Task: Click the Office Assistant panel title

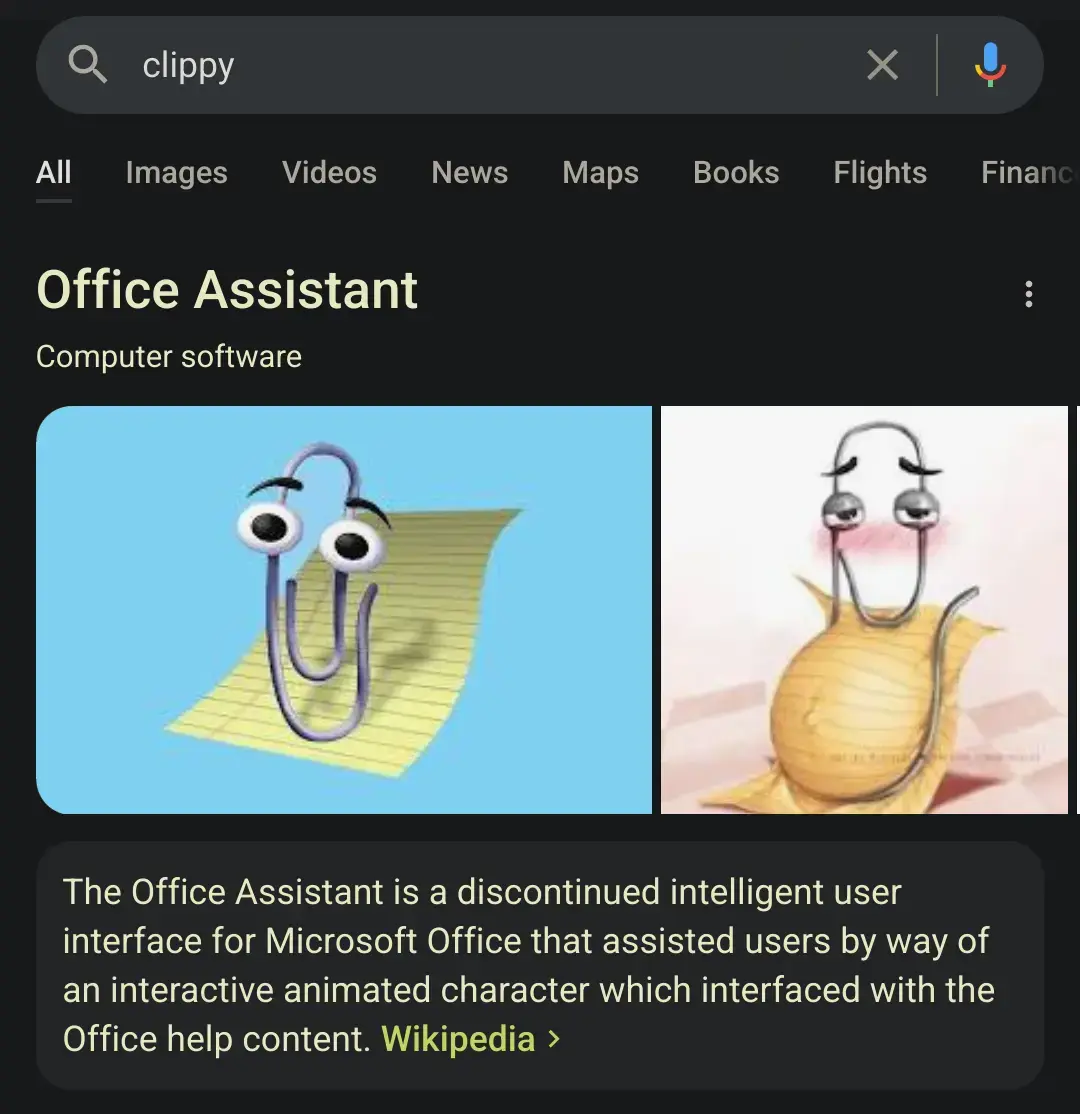Action: 227,291
